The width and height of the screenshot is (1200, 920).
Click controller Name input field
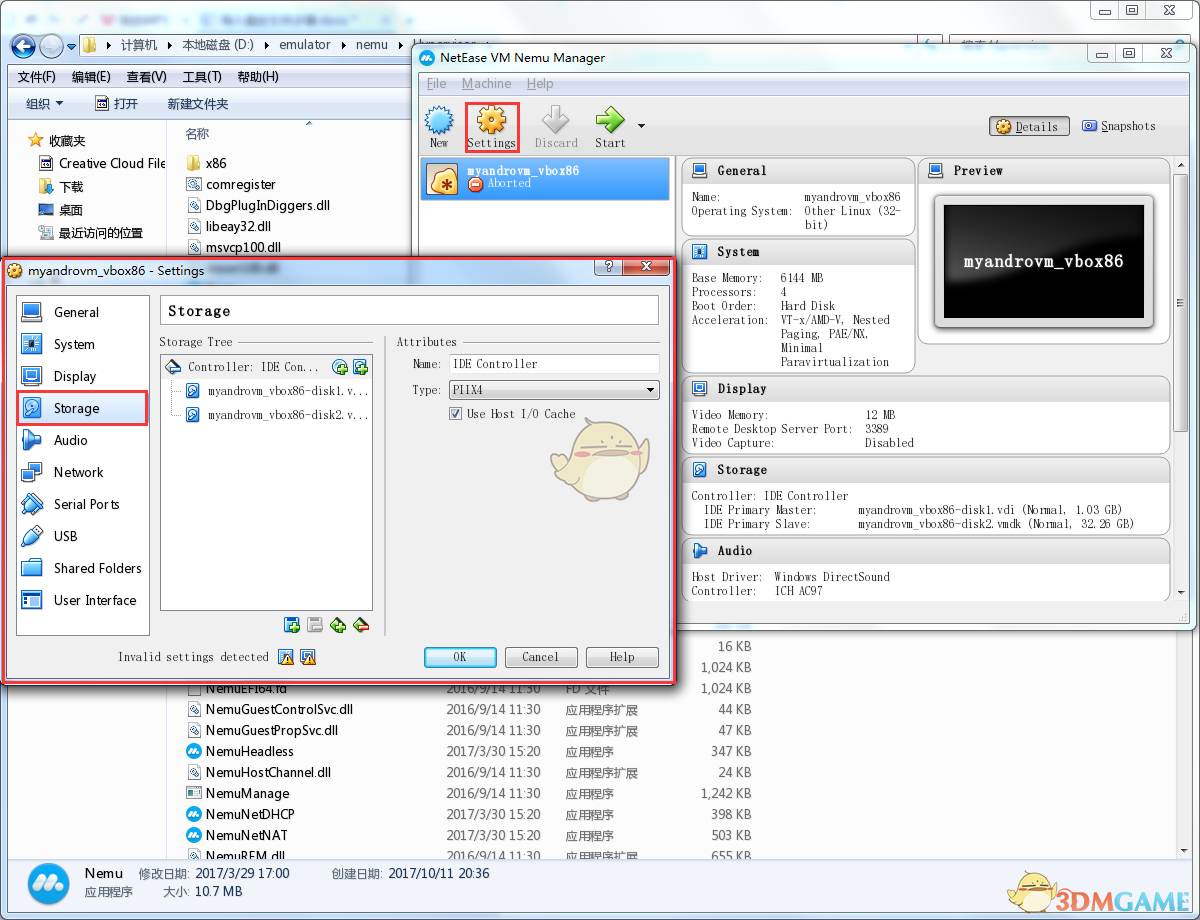[554, 364]
